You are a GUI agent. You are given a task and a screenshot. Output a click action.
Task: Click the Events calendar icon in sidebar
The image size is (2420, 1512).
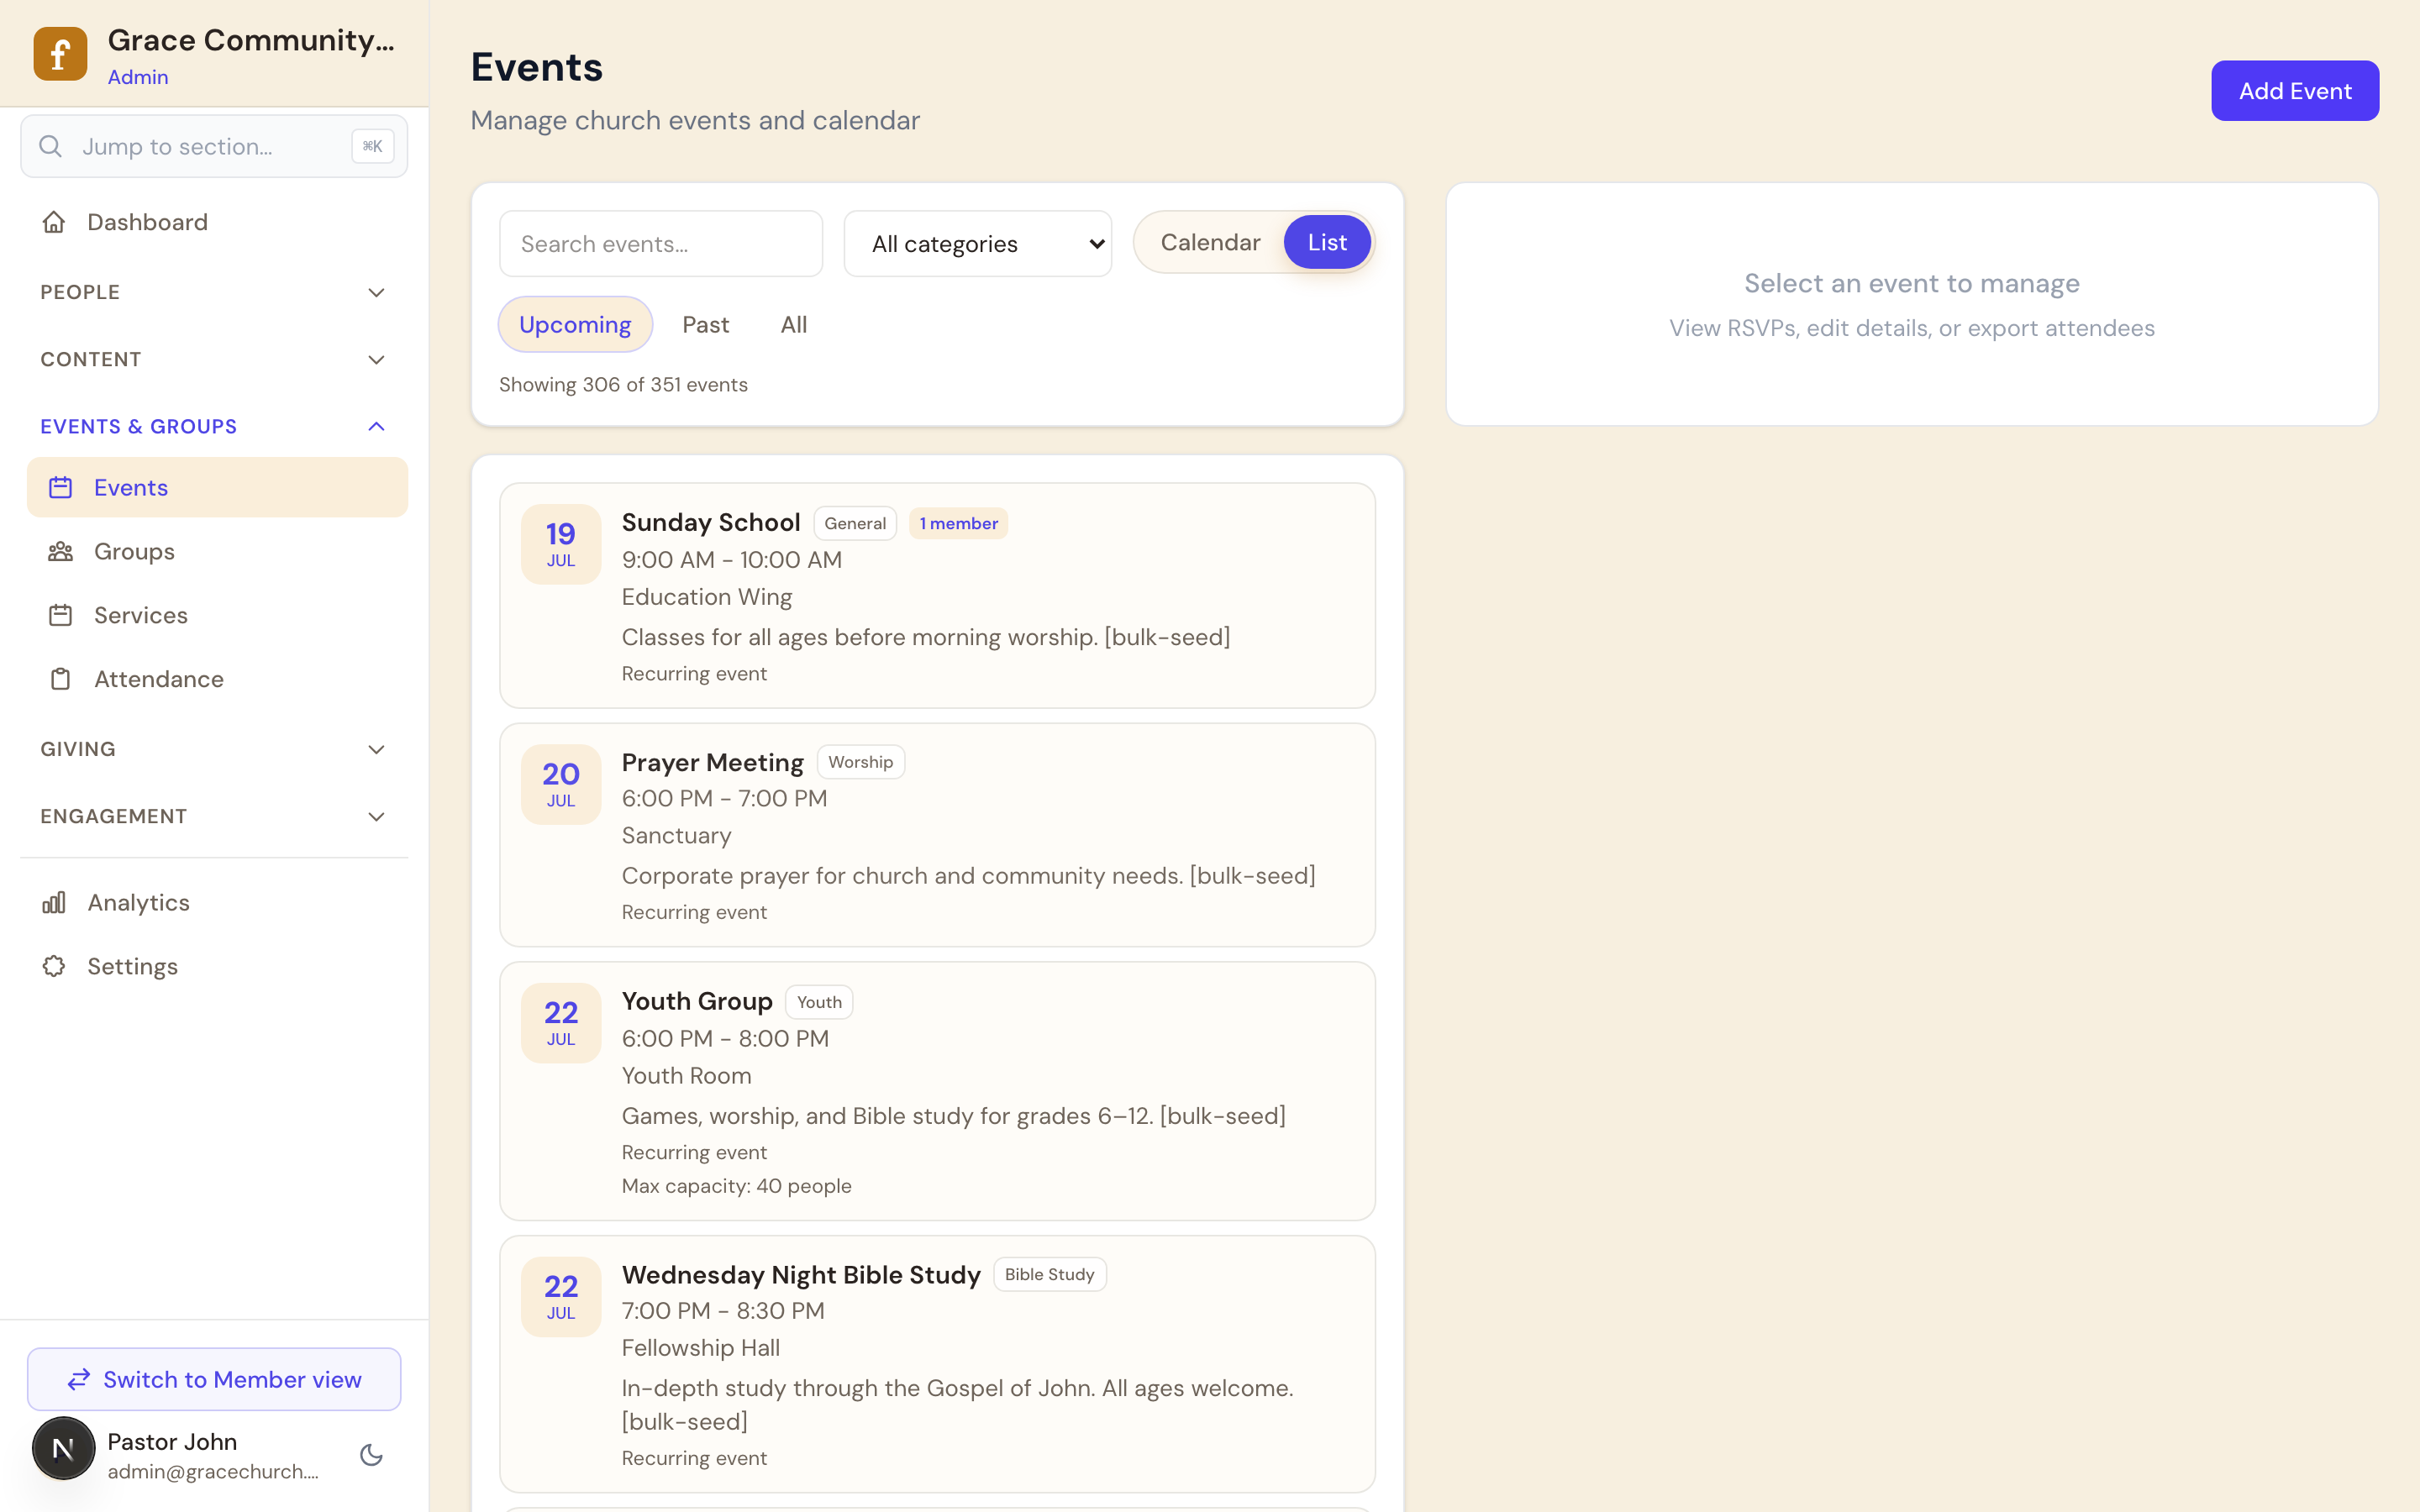pyautogui.click(x=61, y=488)
